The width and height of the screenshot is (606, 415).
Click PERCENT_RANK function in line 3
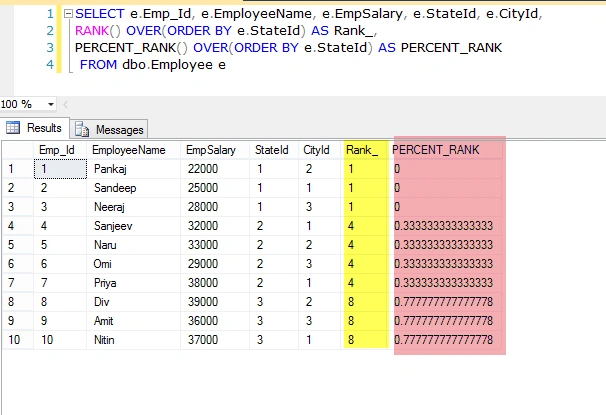pos(126,48)
